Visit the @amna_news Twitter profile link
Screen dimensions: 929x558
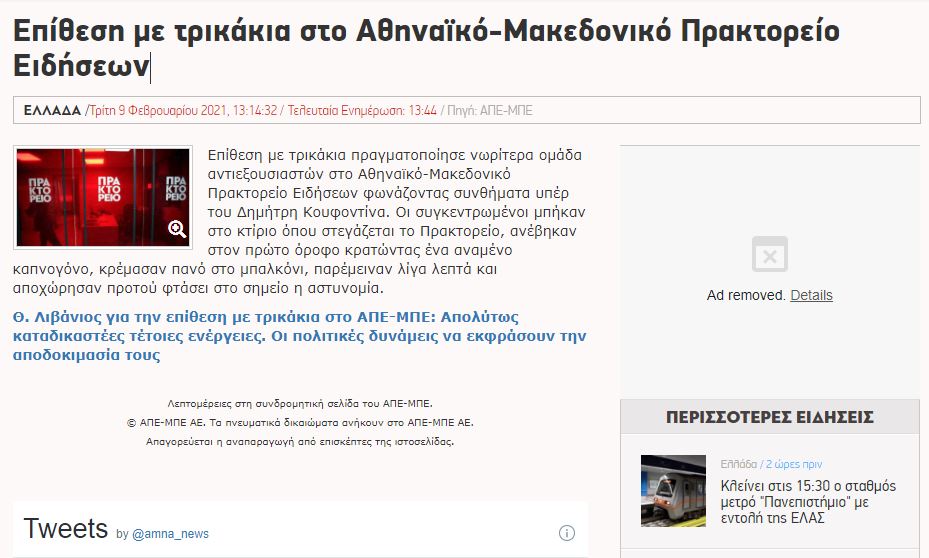(x=170, y=534)
